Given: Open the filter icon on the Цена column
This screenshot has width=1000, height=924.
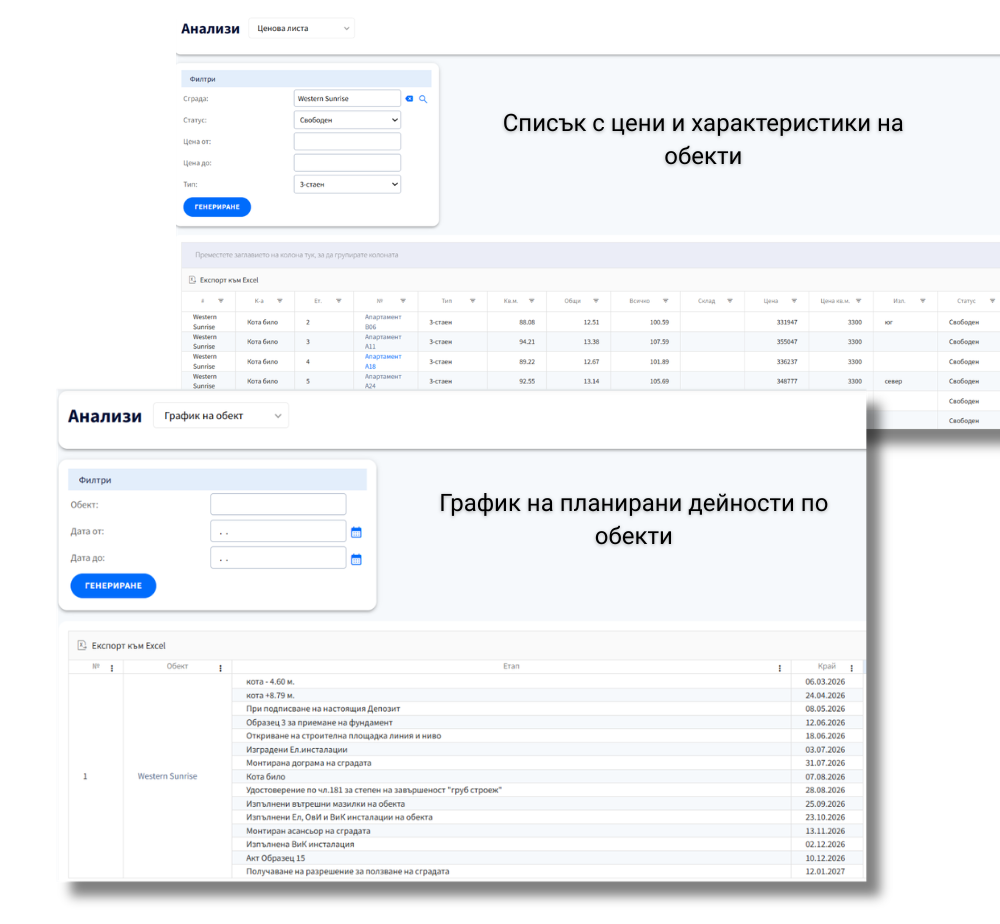Looking at the screenshot, I should tap(793, 301).
